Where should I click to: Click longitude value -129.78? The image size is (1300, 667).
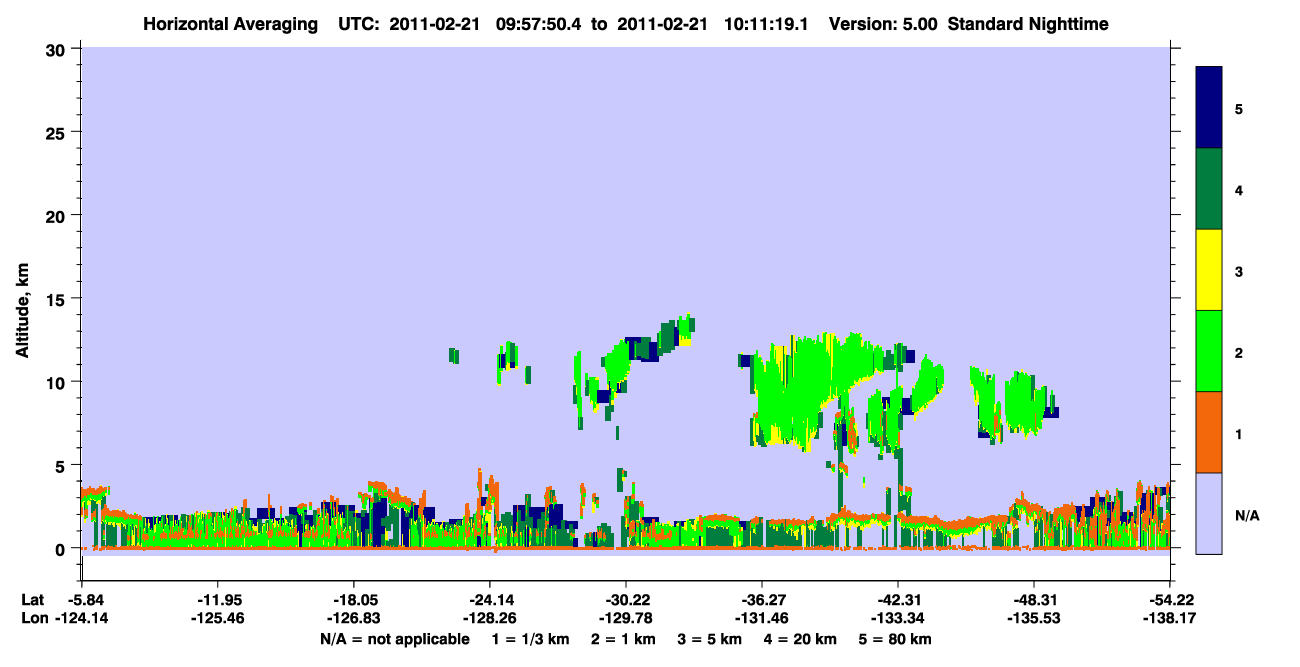coord(626,619)
